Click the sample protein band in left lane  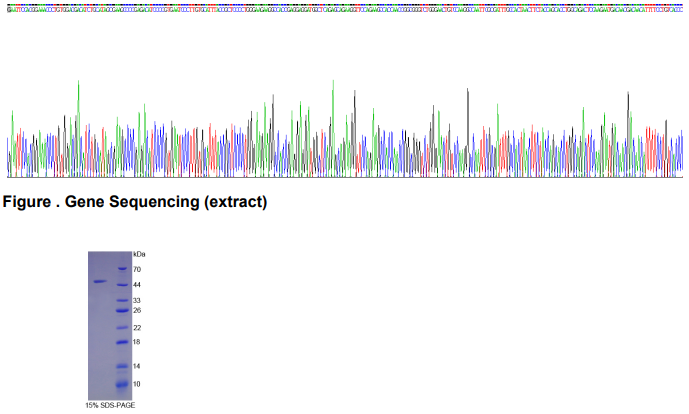(x=99, y=281)
